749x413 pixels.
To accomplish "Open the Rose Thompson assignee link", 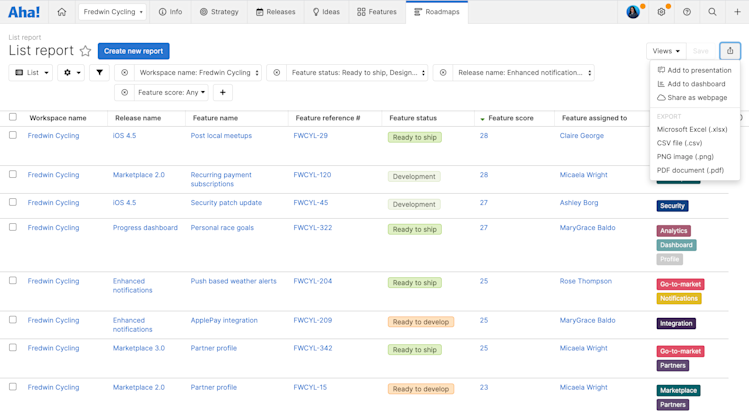I will [586, 281].
